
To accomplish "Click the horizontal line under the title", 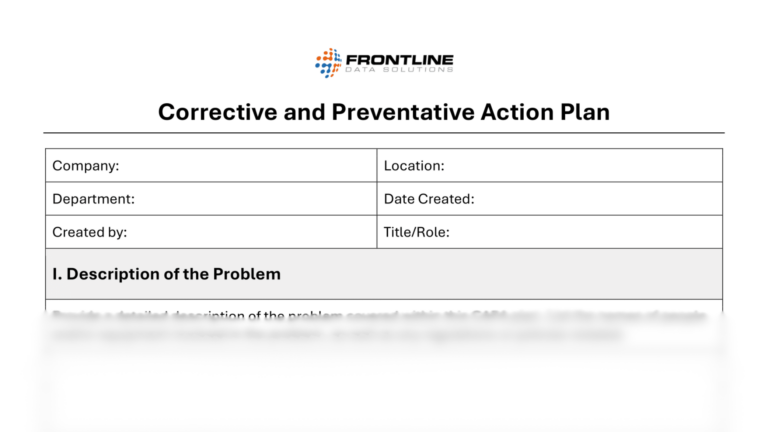I will click(x=384, y=133).
